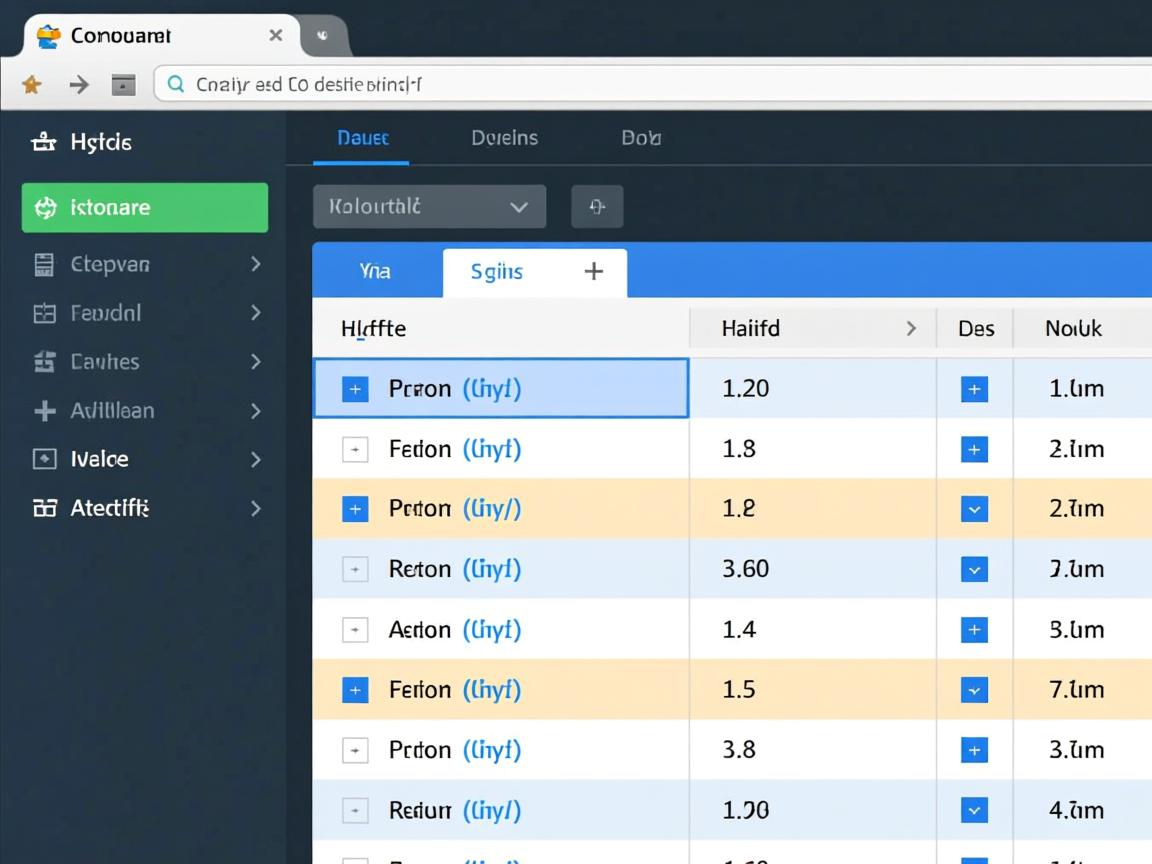Toggle the checkbox beside Aedon row 1.4
Screen dimensions: 1152x864
(355, 630)
